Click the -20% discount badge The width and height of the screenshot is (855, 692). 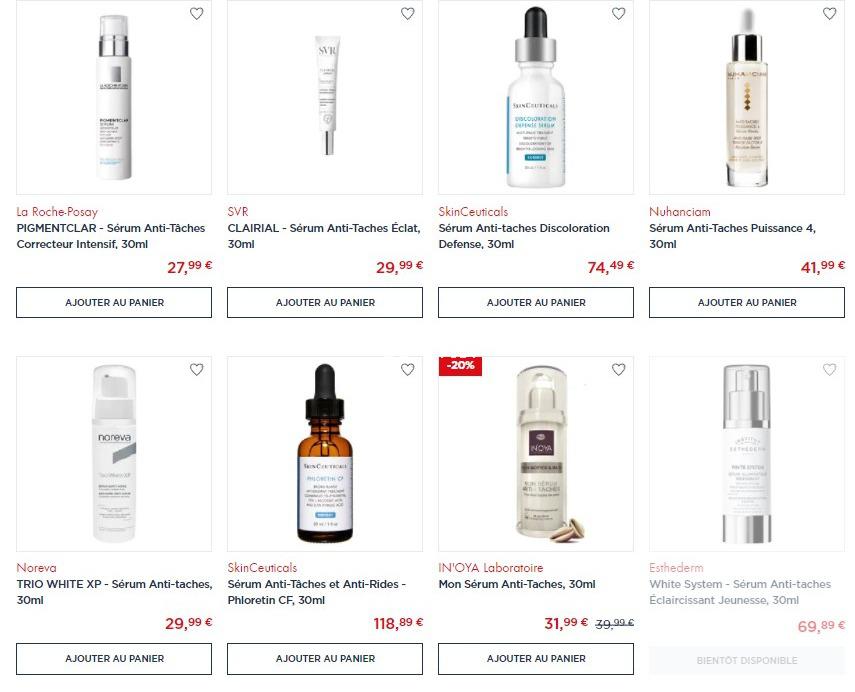point(460,366)
